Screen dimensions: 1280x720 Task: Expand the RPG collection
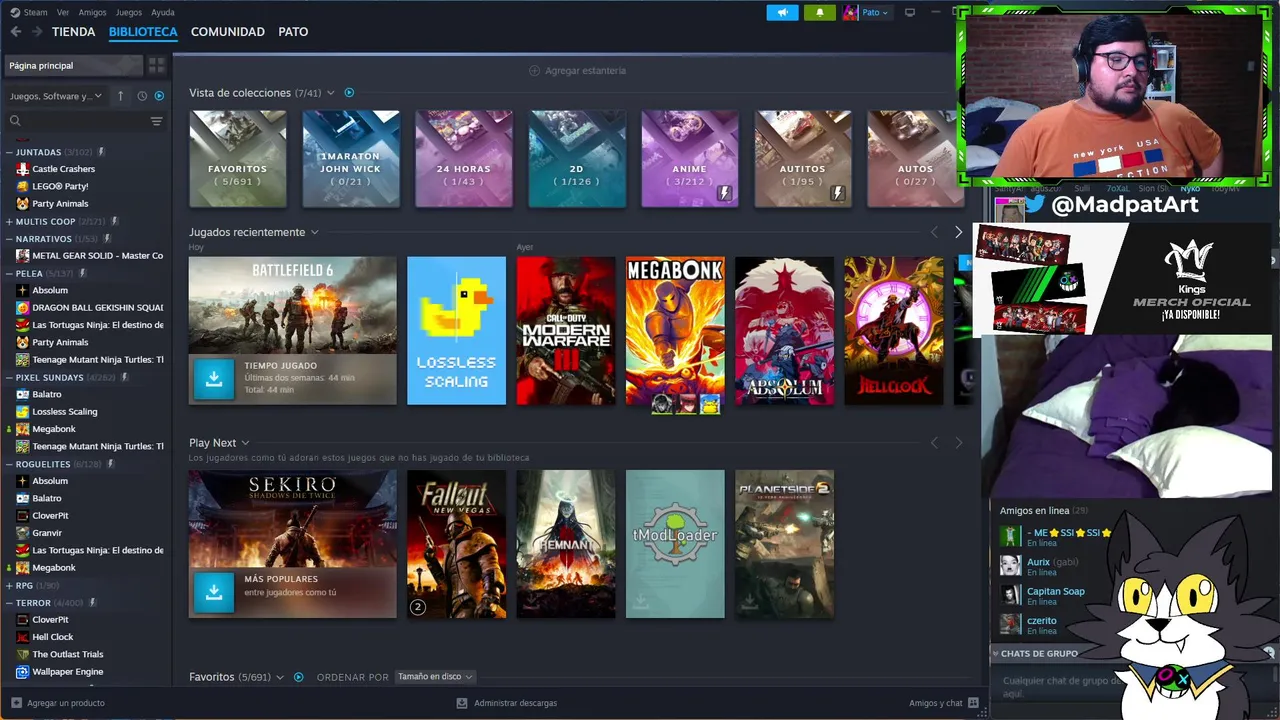tap(9, 585)
